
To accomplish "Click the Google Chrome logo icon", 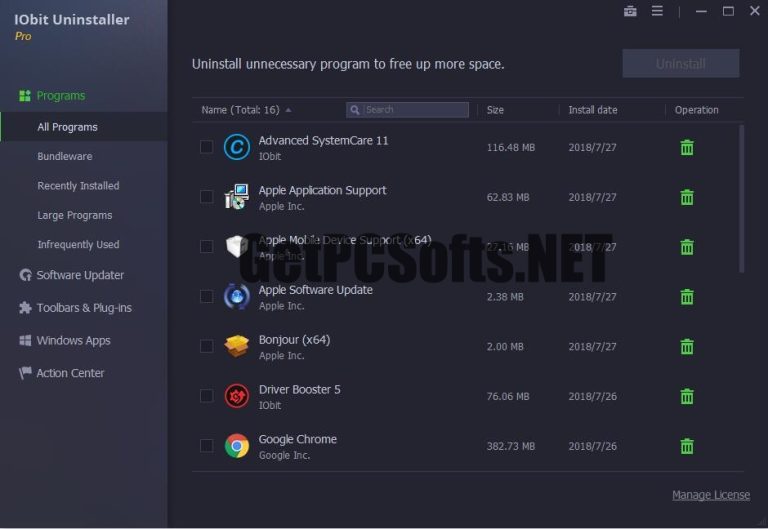I will [237, 446].
